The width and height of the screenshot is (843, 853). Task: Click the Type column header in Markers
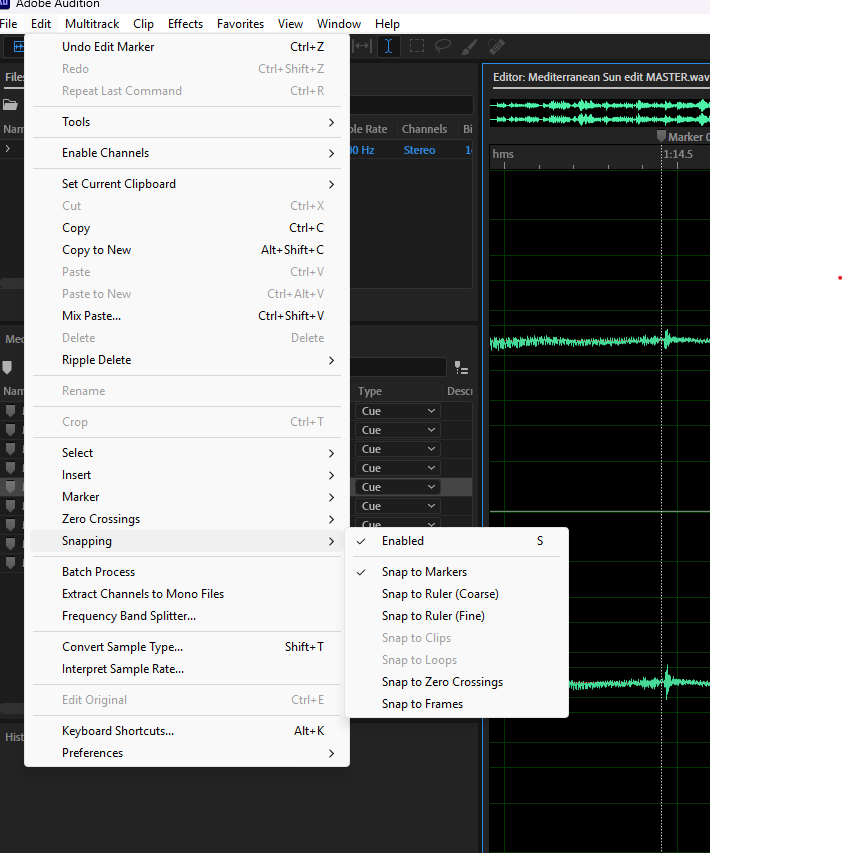(370, 391)
